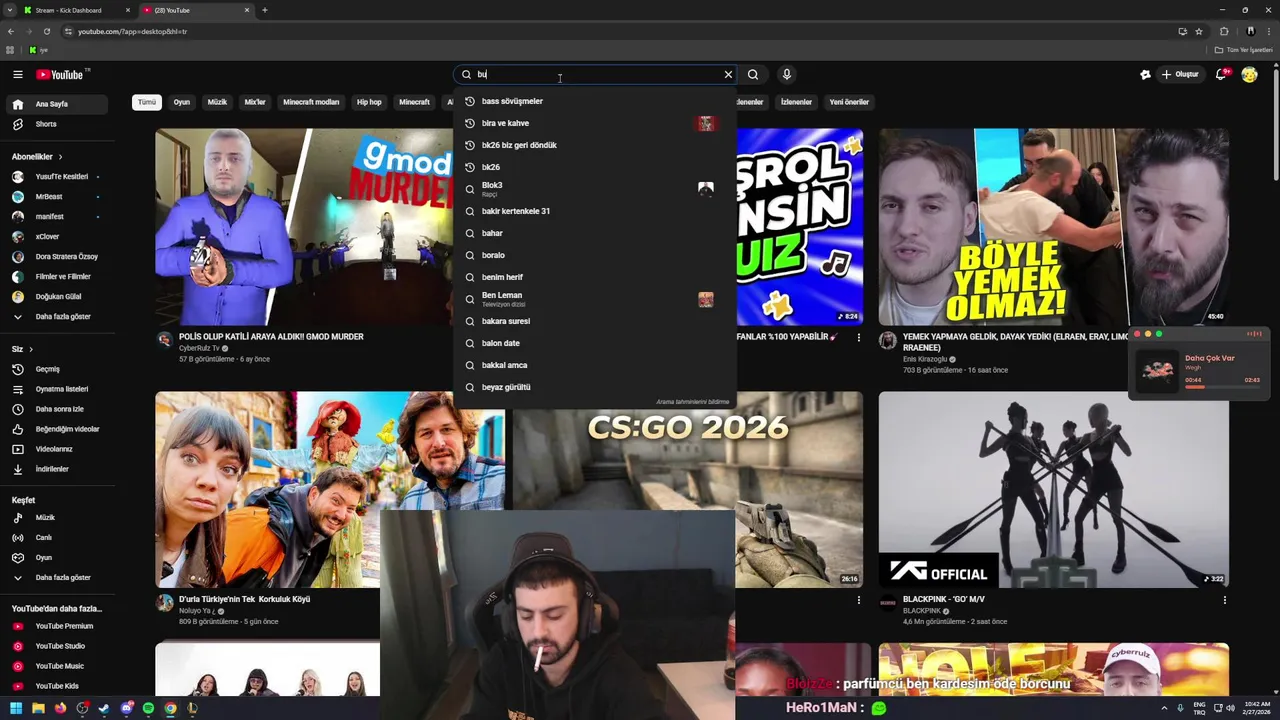Open the account avatar menu
This screenshot has height=720, width=1280.
tap(1249, 74)
